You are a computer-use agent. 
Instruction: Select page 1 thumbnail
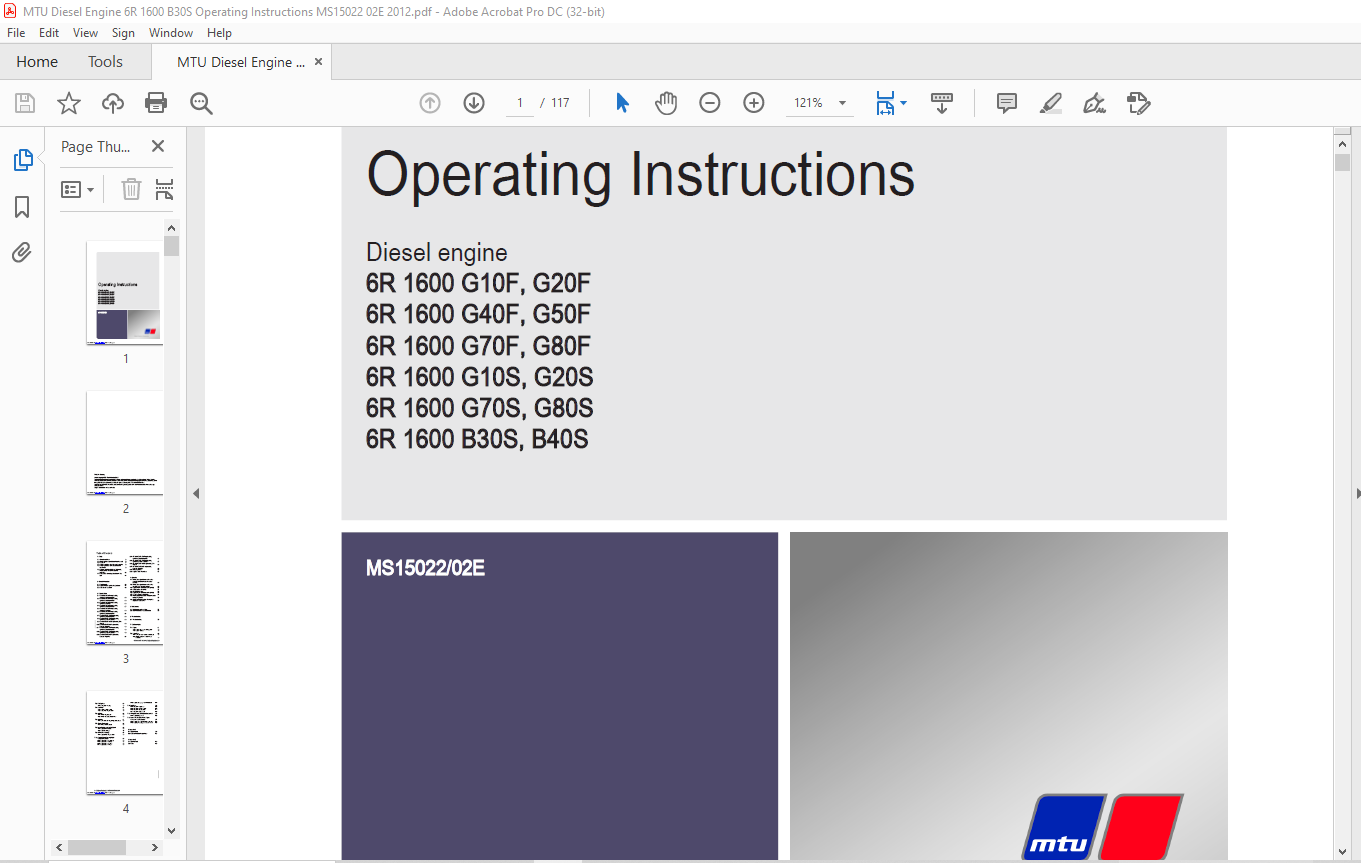pyautogui.click(x=125, y=293)
